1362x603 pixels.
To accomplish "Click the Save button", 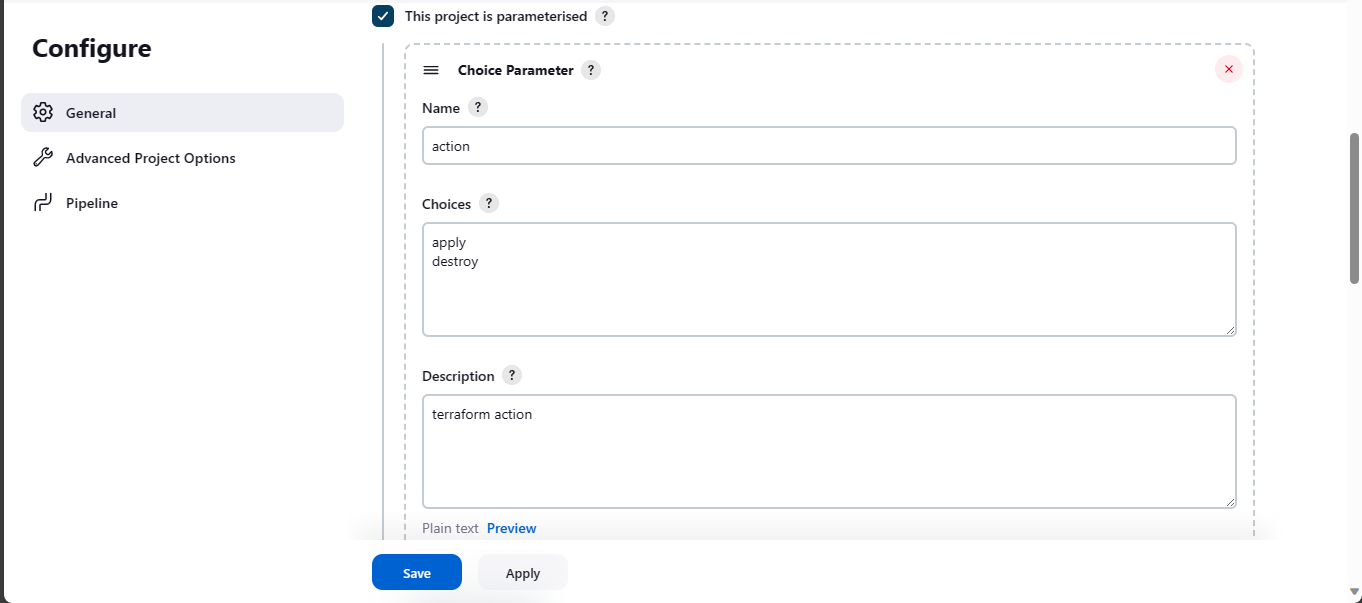I will 416,572.
